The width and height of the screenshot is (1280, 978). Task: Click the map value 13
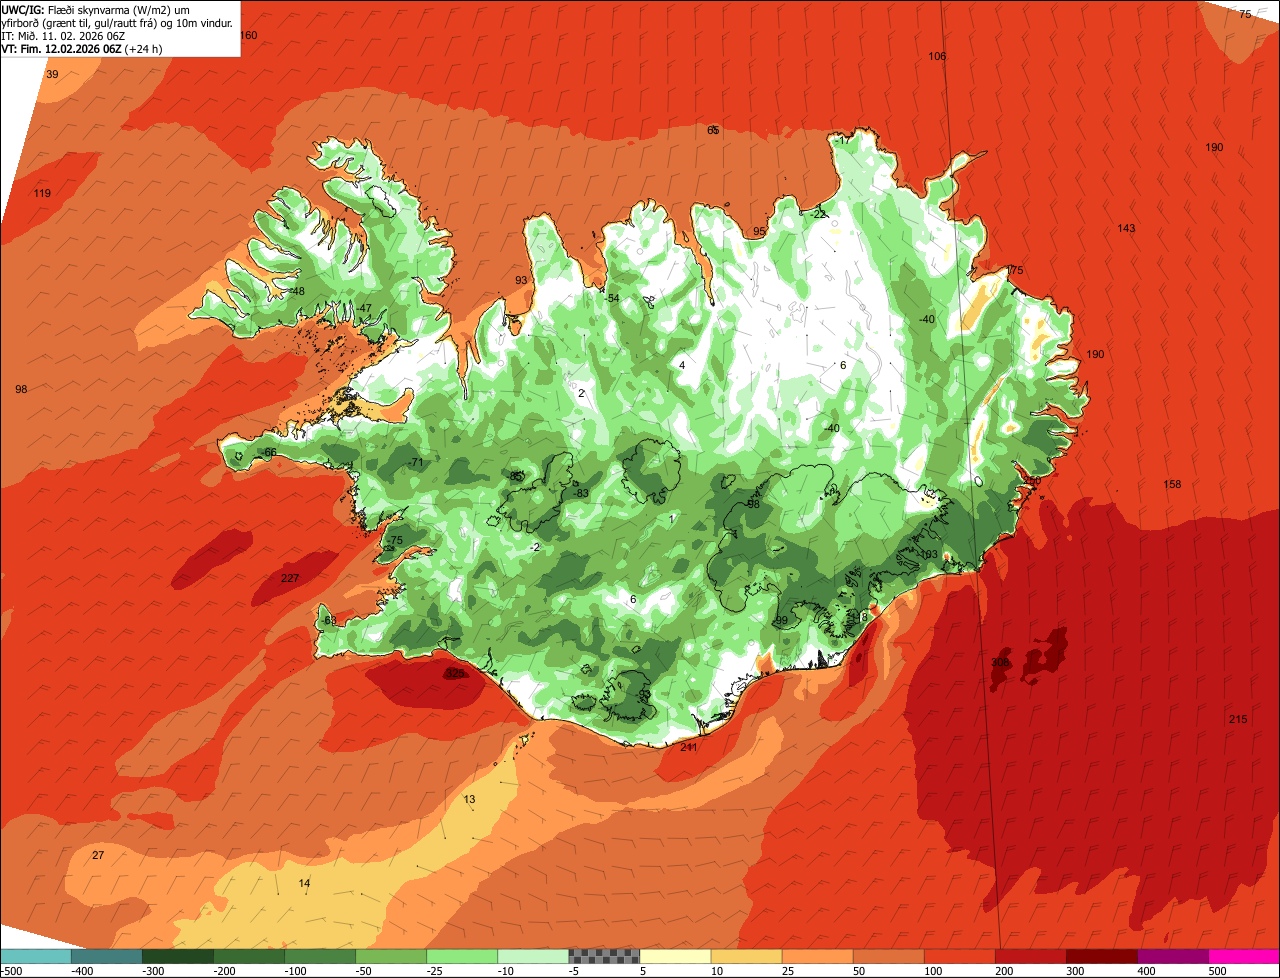pyautogui.click(x=470, y=799)
